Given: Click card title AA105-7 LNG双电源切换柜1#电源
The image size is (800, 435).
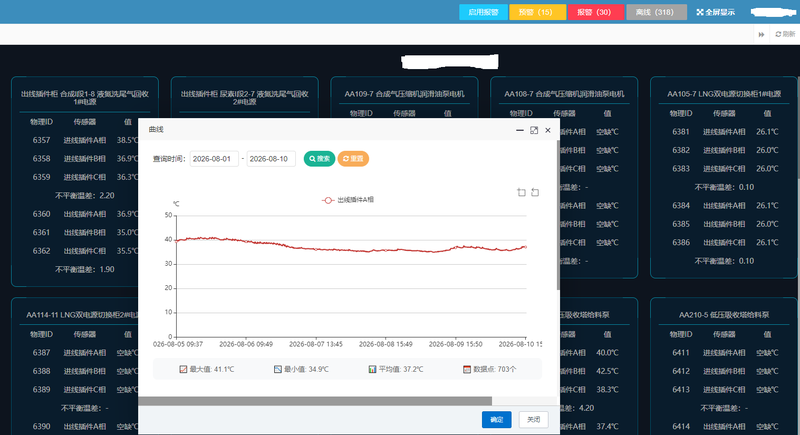Looking at the screenshot, I should click(724, 94).
